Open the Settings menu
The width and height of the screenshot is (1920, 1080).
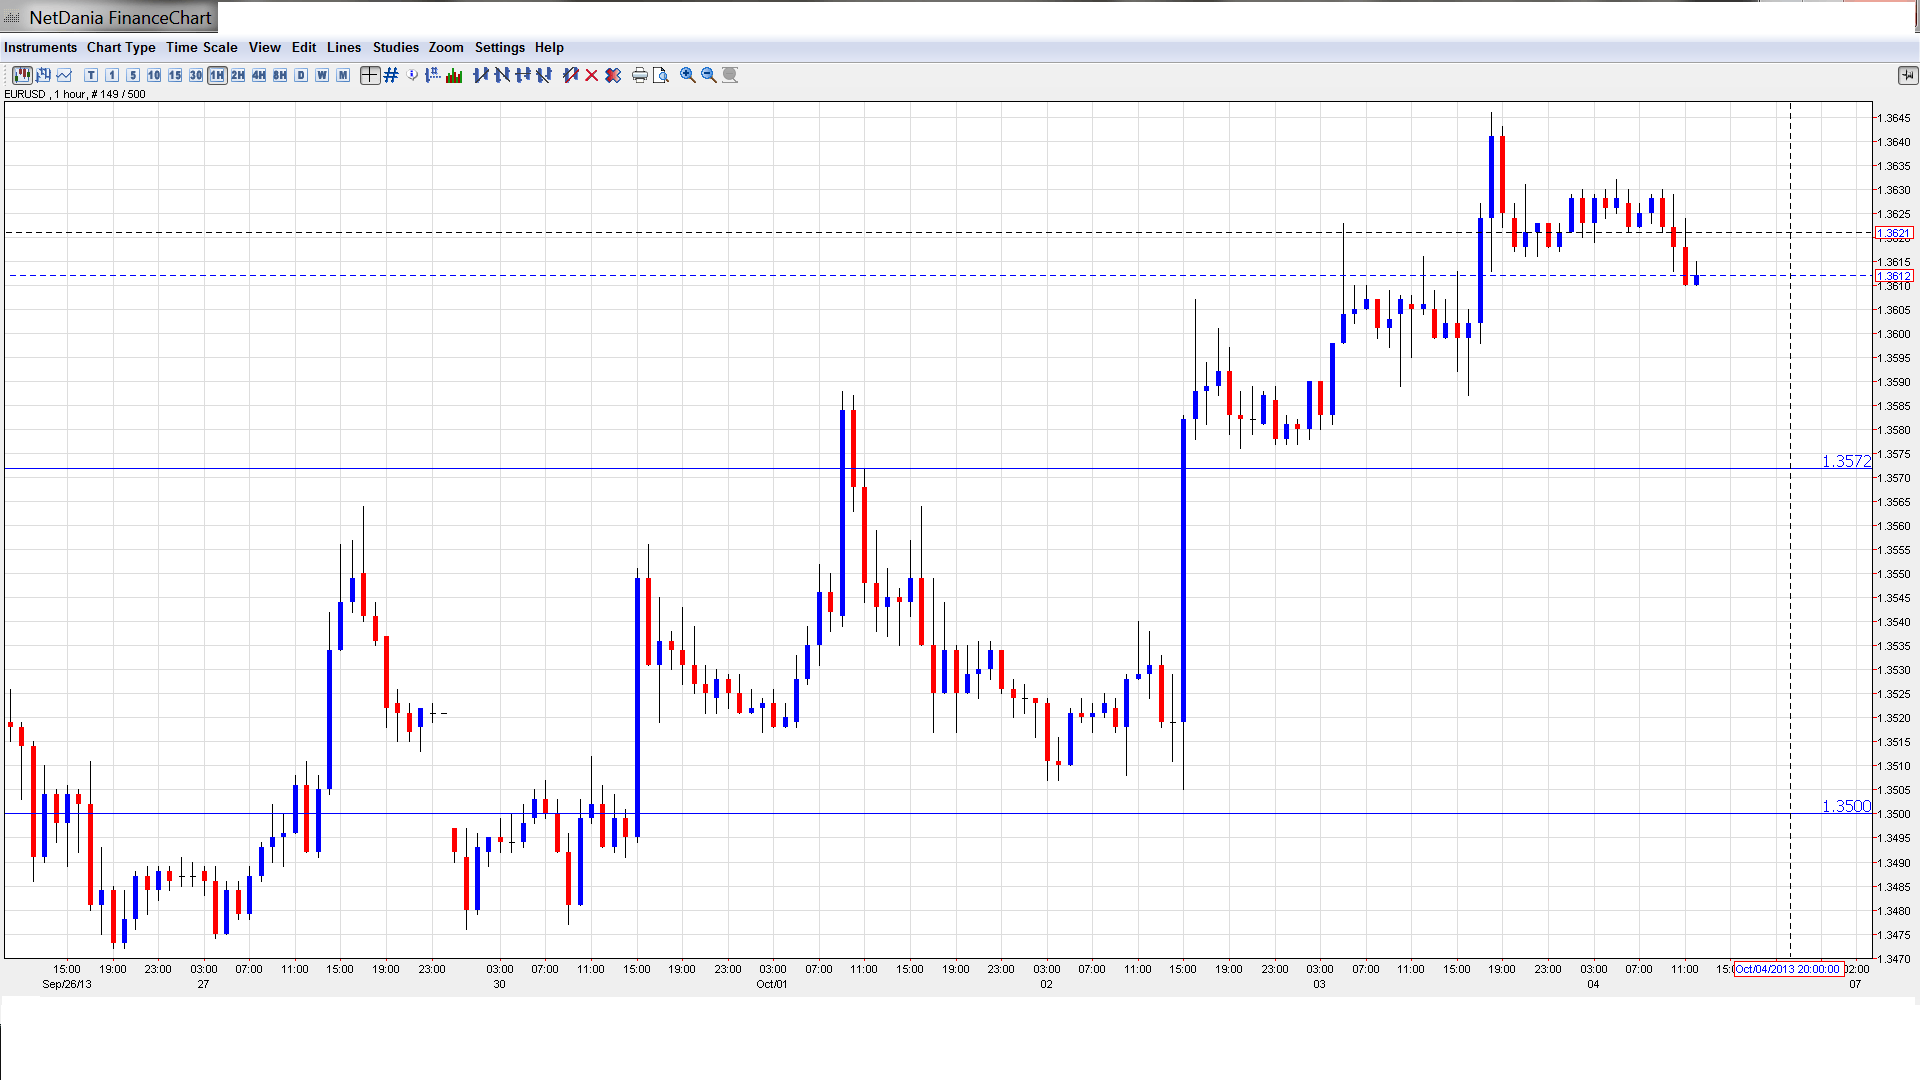coord(500,47)
